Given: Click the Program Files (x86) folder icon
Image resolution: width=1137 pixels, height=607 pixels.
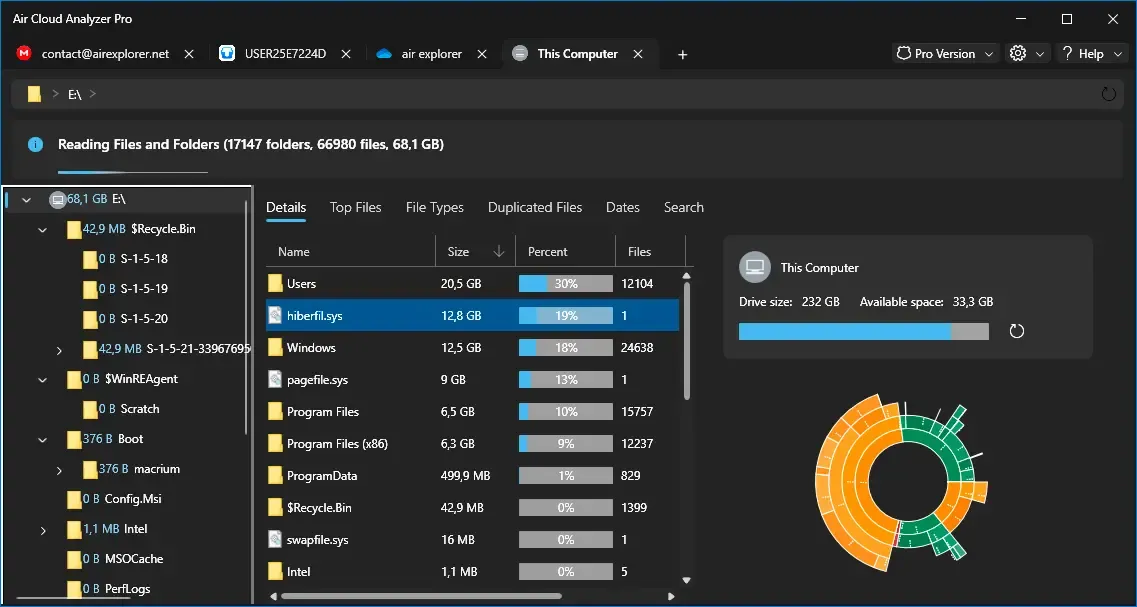Looking at the screenshot, I should [x=275, y=443].
